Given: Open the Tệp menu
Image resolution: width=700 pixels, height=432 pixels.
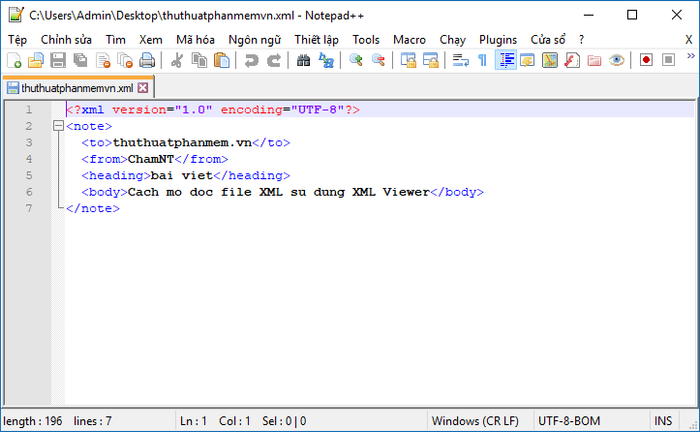Looking at the screenshot, I should coord(17,40).
